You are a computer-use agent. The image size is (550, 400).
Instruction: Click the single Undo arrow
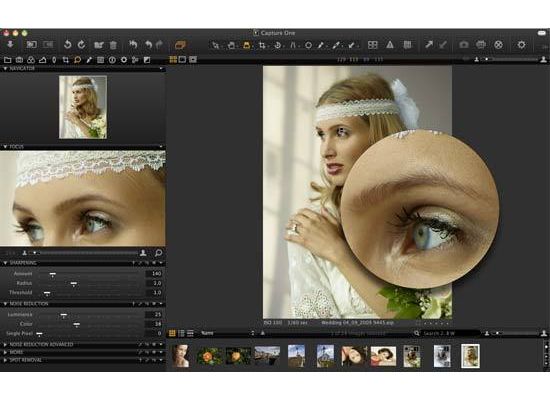pyautogui.click(x=148, y=45)
